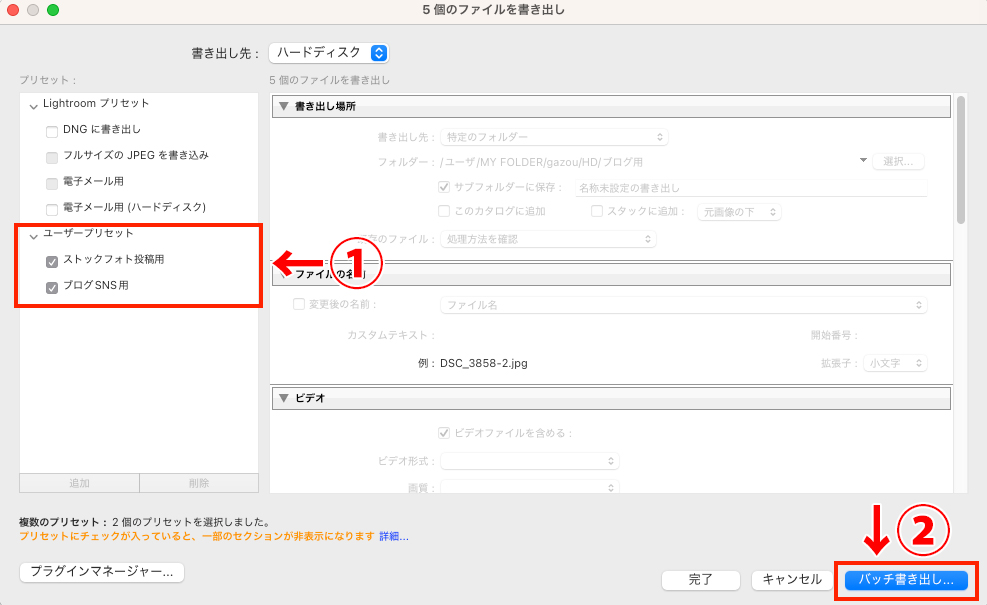Uncheck the ブログSNS用 preset
987x605 pixels.
pos(52,288)
